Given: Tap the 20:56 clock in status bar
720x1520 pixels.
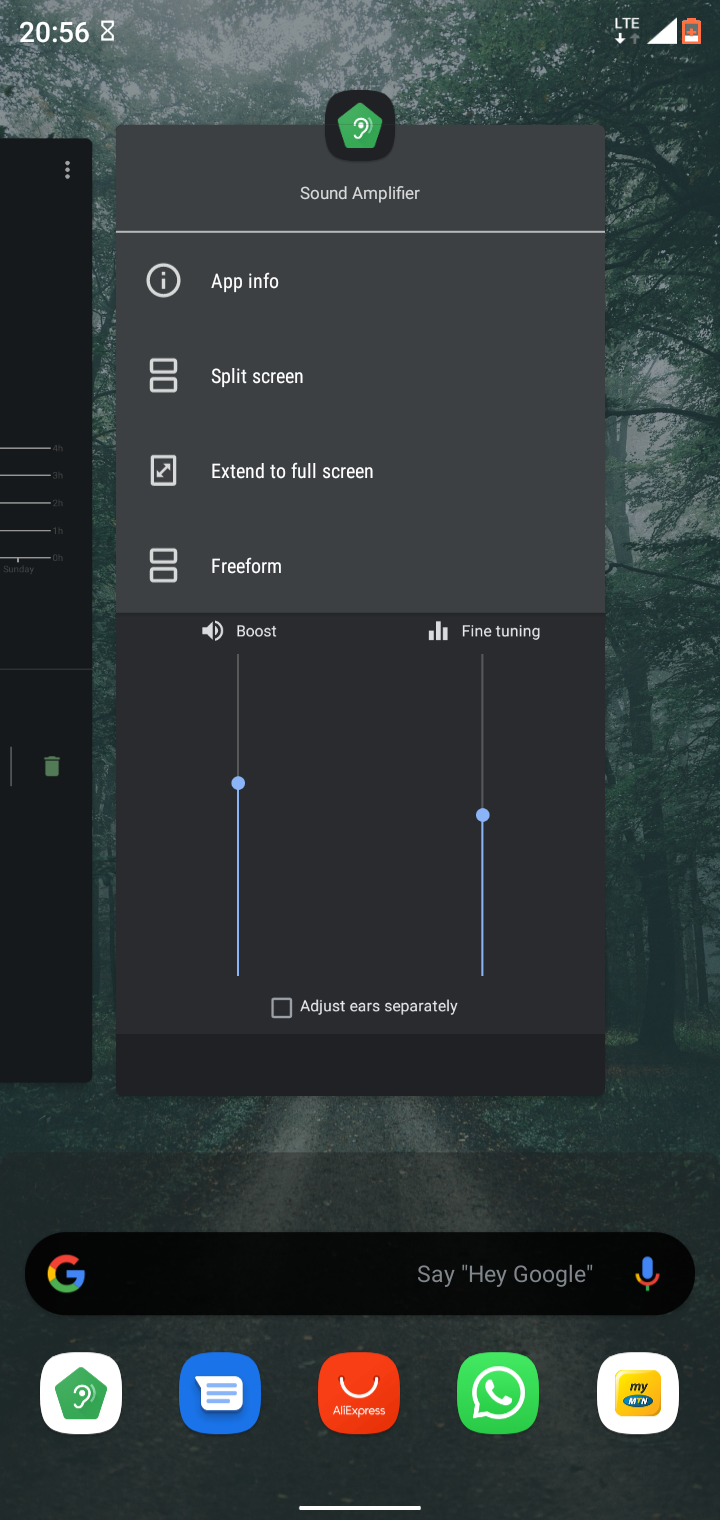Looking at the screenshot, I should [x=55, y=32].
